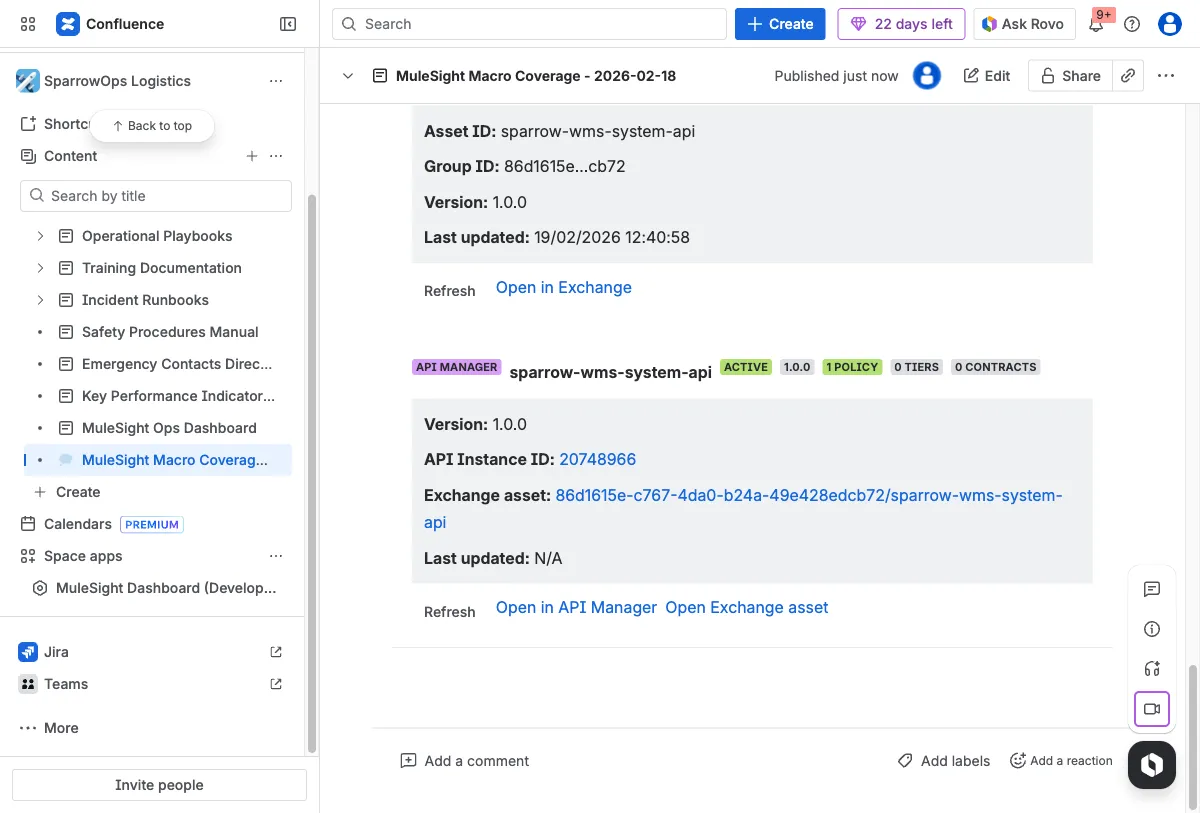Follow the Open in API Manager link
Screen dimensions: 1200x813
point(576,607)
